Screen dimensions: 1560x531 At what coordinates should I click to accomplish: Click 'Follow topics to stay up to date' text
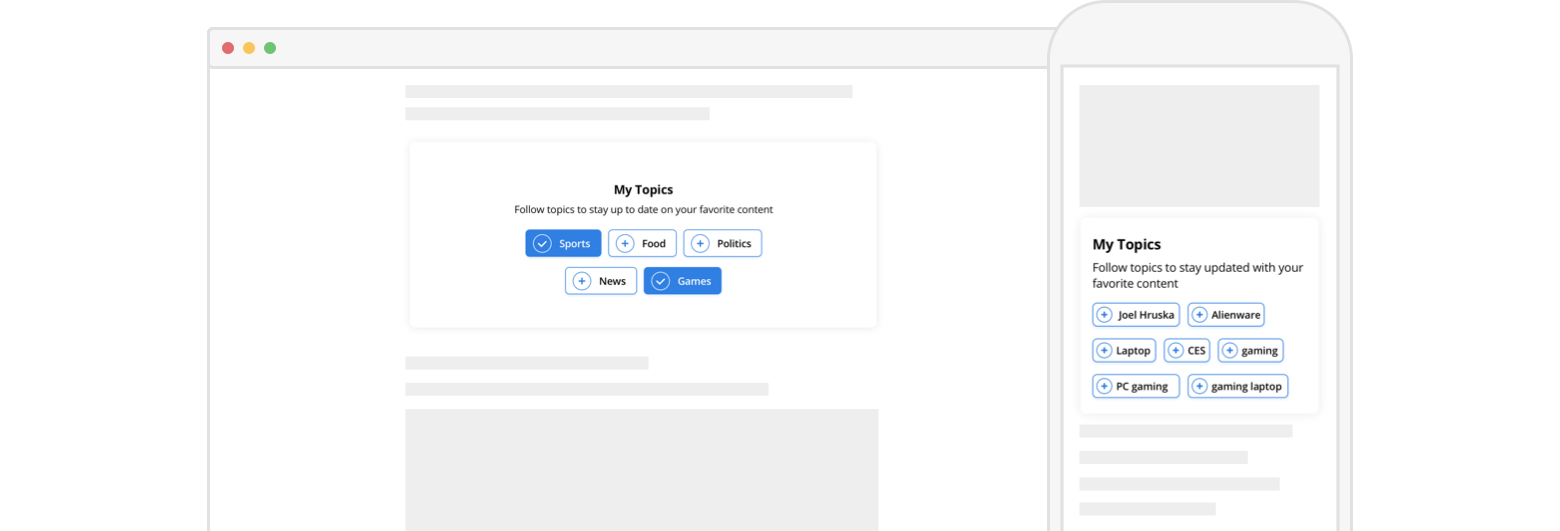coord(643,210)
